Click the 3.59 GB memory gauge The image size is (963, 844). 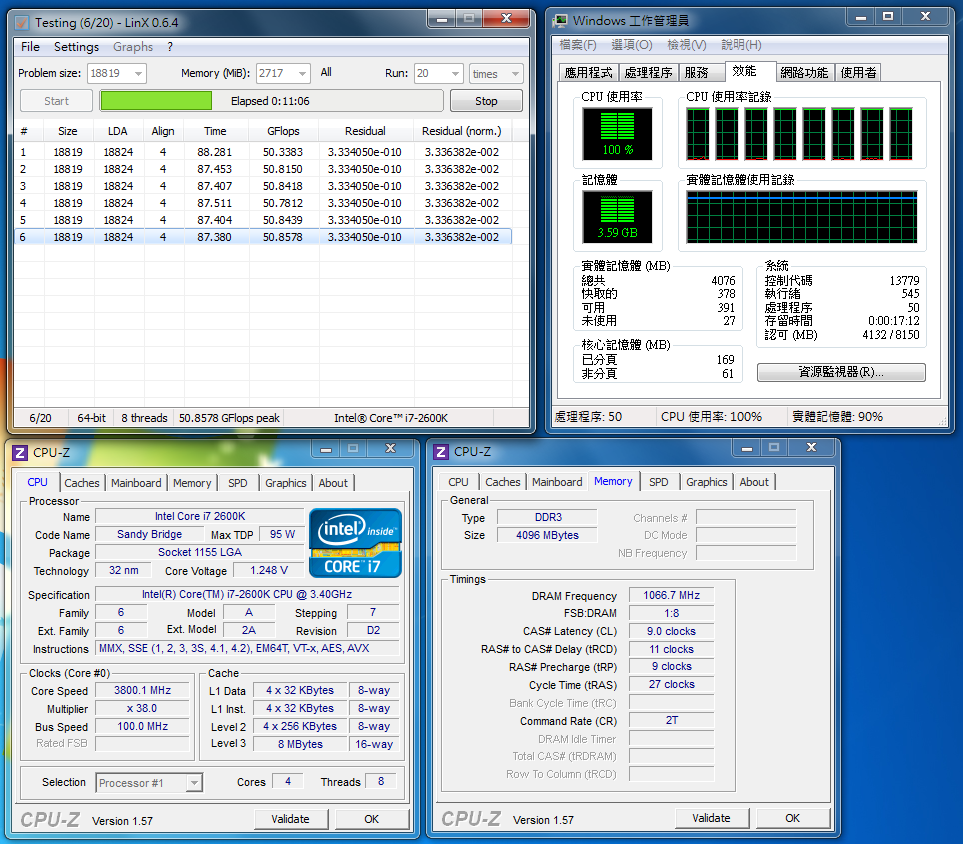coord(617,217)
